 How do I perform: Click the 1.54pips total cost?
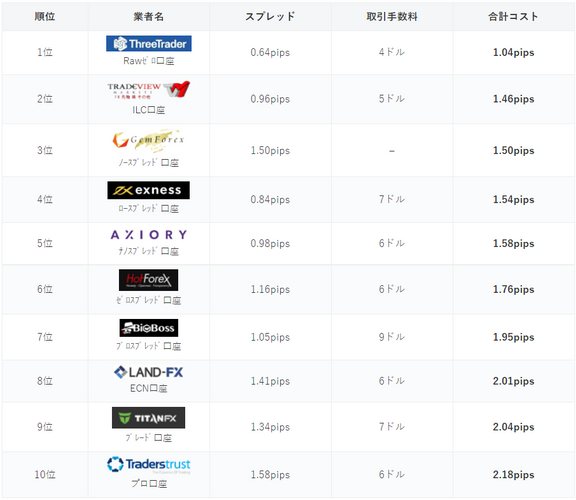[514, 200]
